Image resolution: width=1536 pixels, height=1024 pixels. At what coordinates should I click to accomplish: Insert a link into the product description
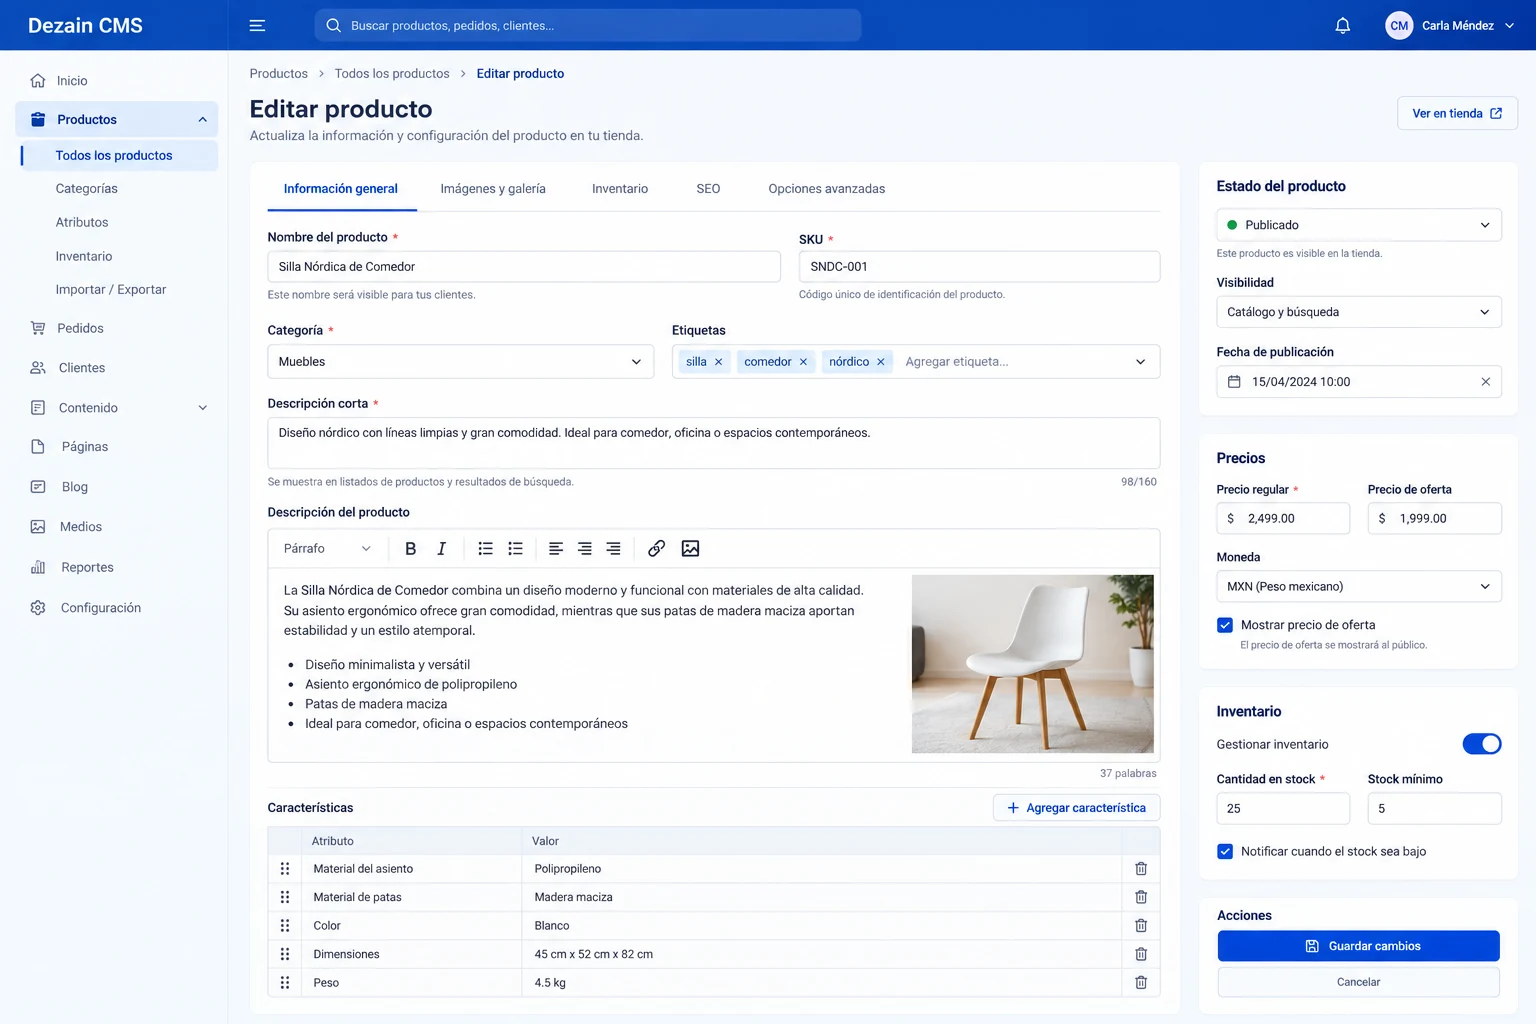coord(656,548)
